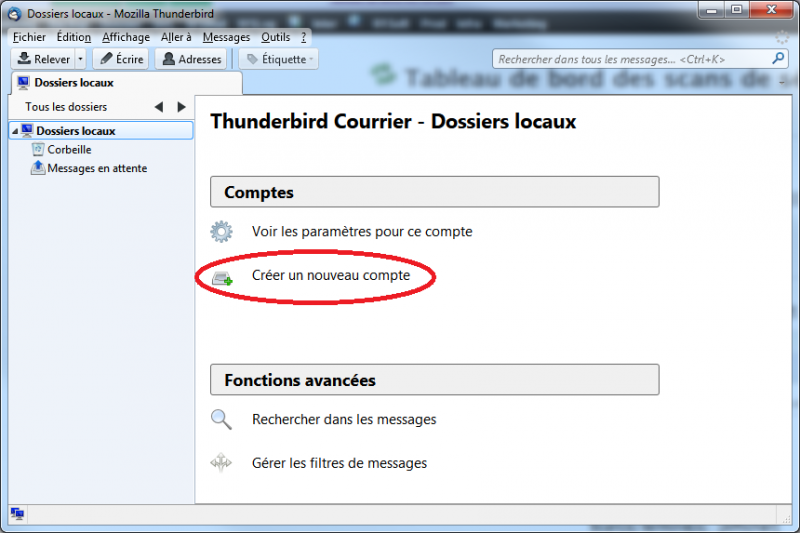Click the Tous les dossiers label
Viewport: 800px width, 533px height.
tap(66, 107)
